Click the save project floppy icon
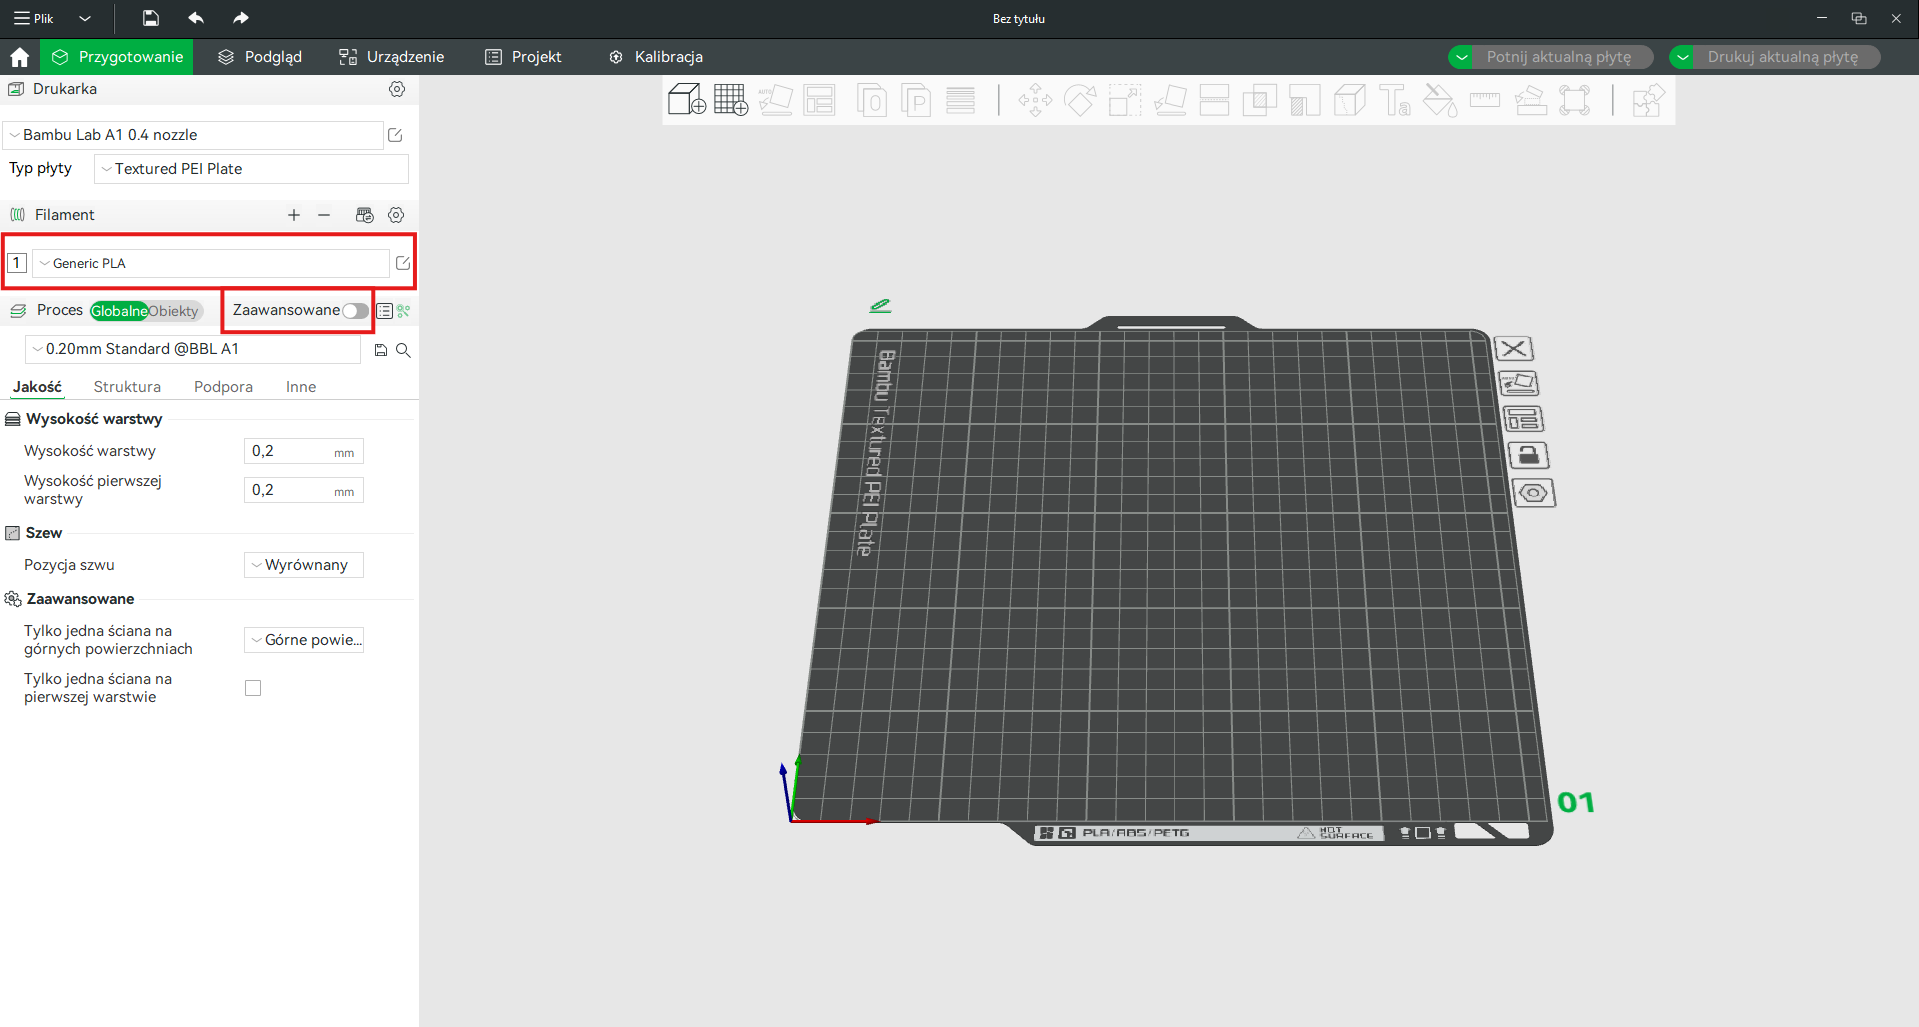Image resolution: width=1919 pixels, height=1027 pixels. (150, 18)
